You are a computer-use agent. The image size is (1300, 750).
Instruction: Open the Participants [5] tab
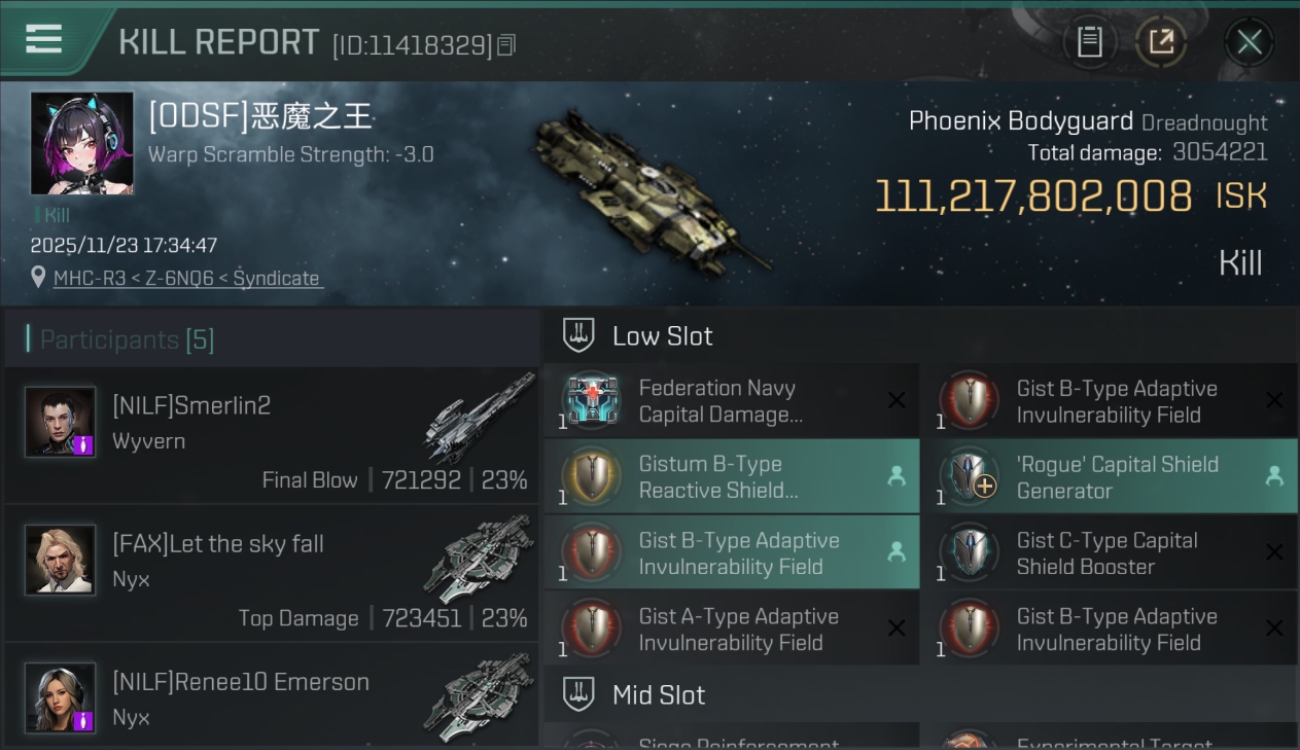127,340
